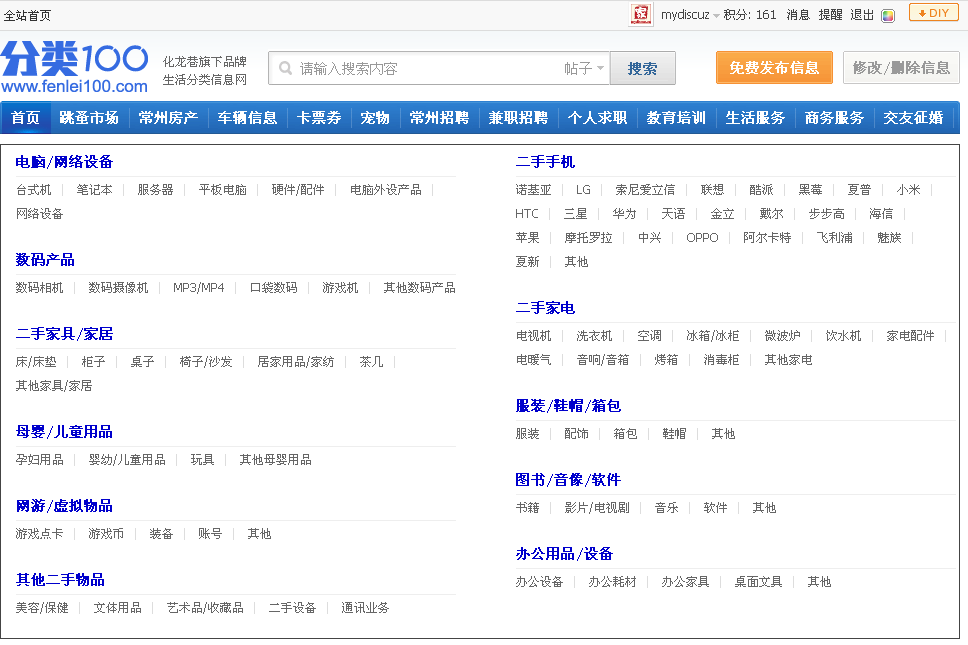Click the 玩具 link
This screenshot has width=968, height=645.
point(202,460)
